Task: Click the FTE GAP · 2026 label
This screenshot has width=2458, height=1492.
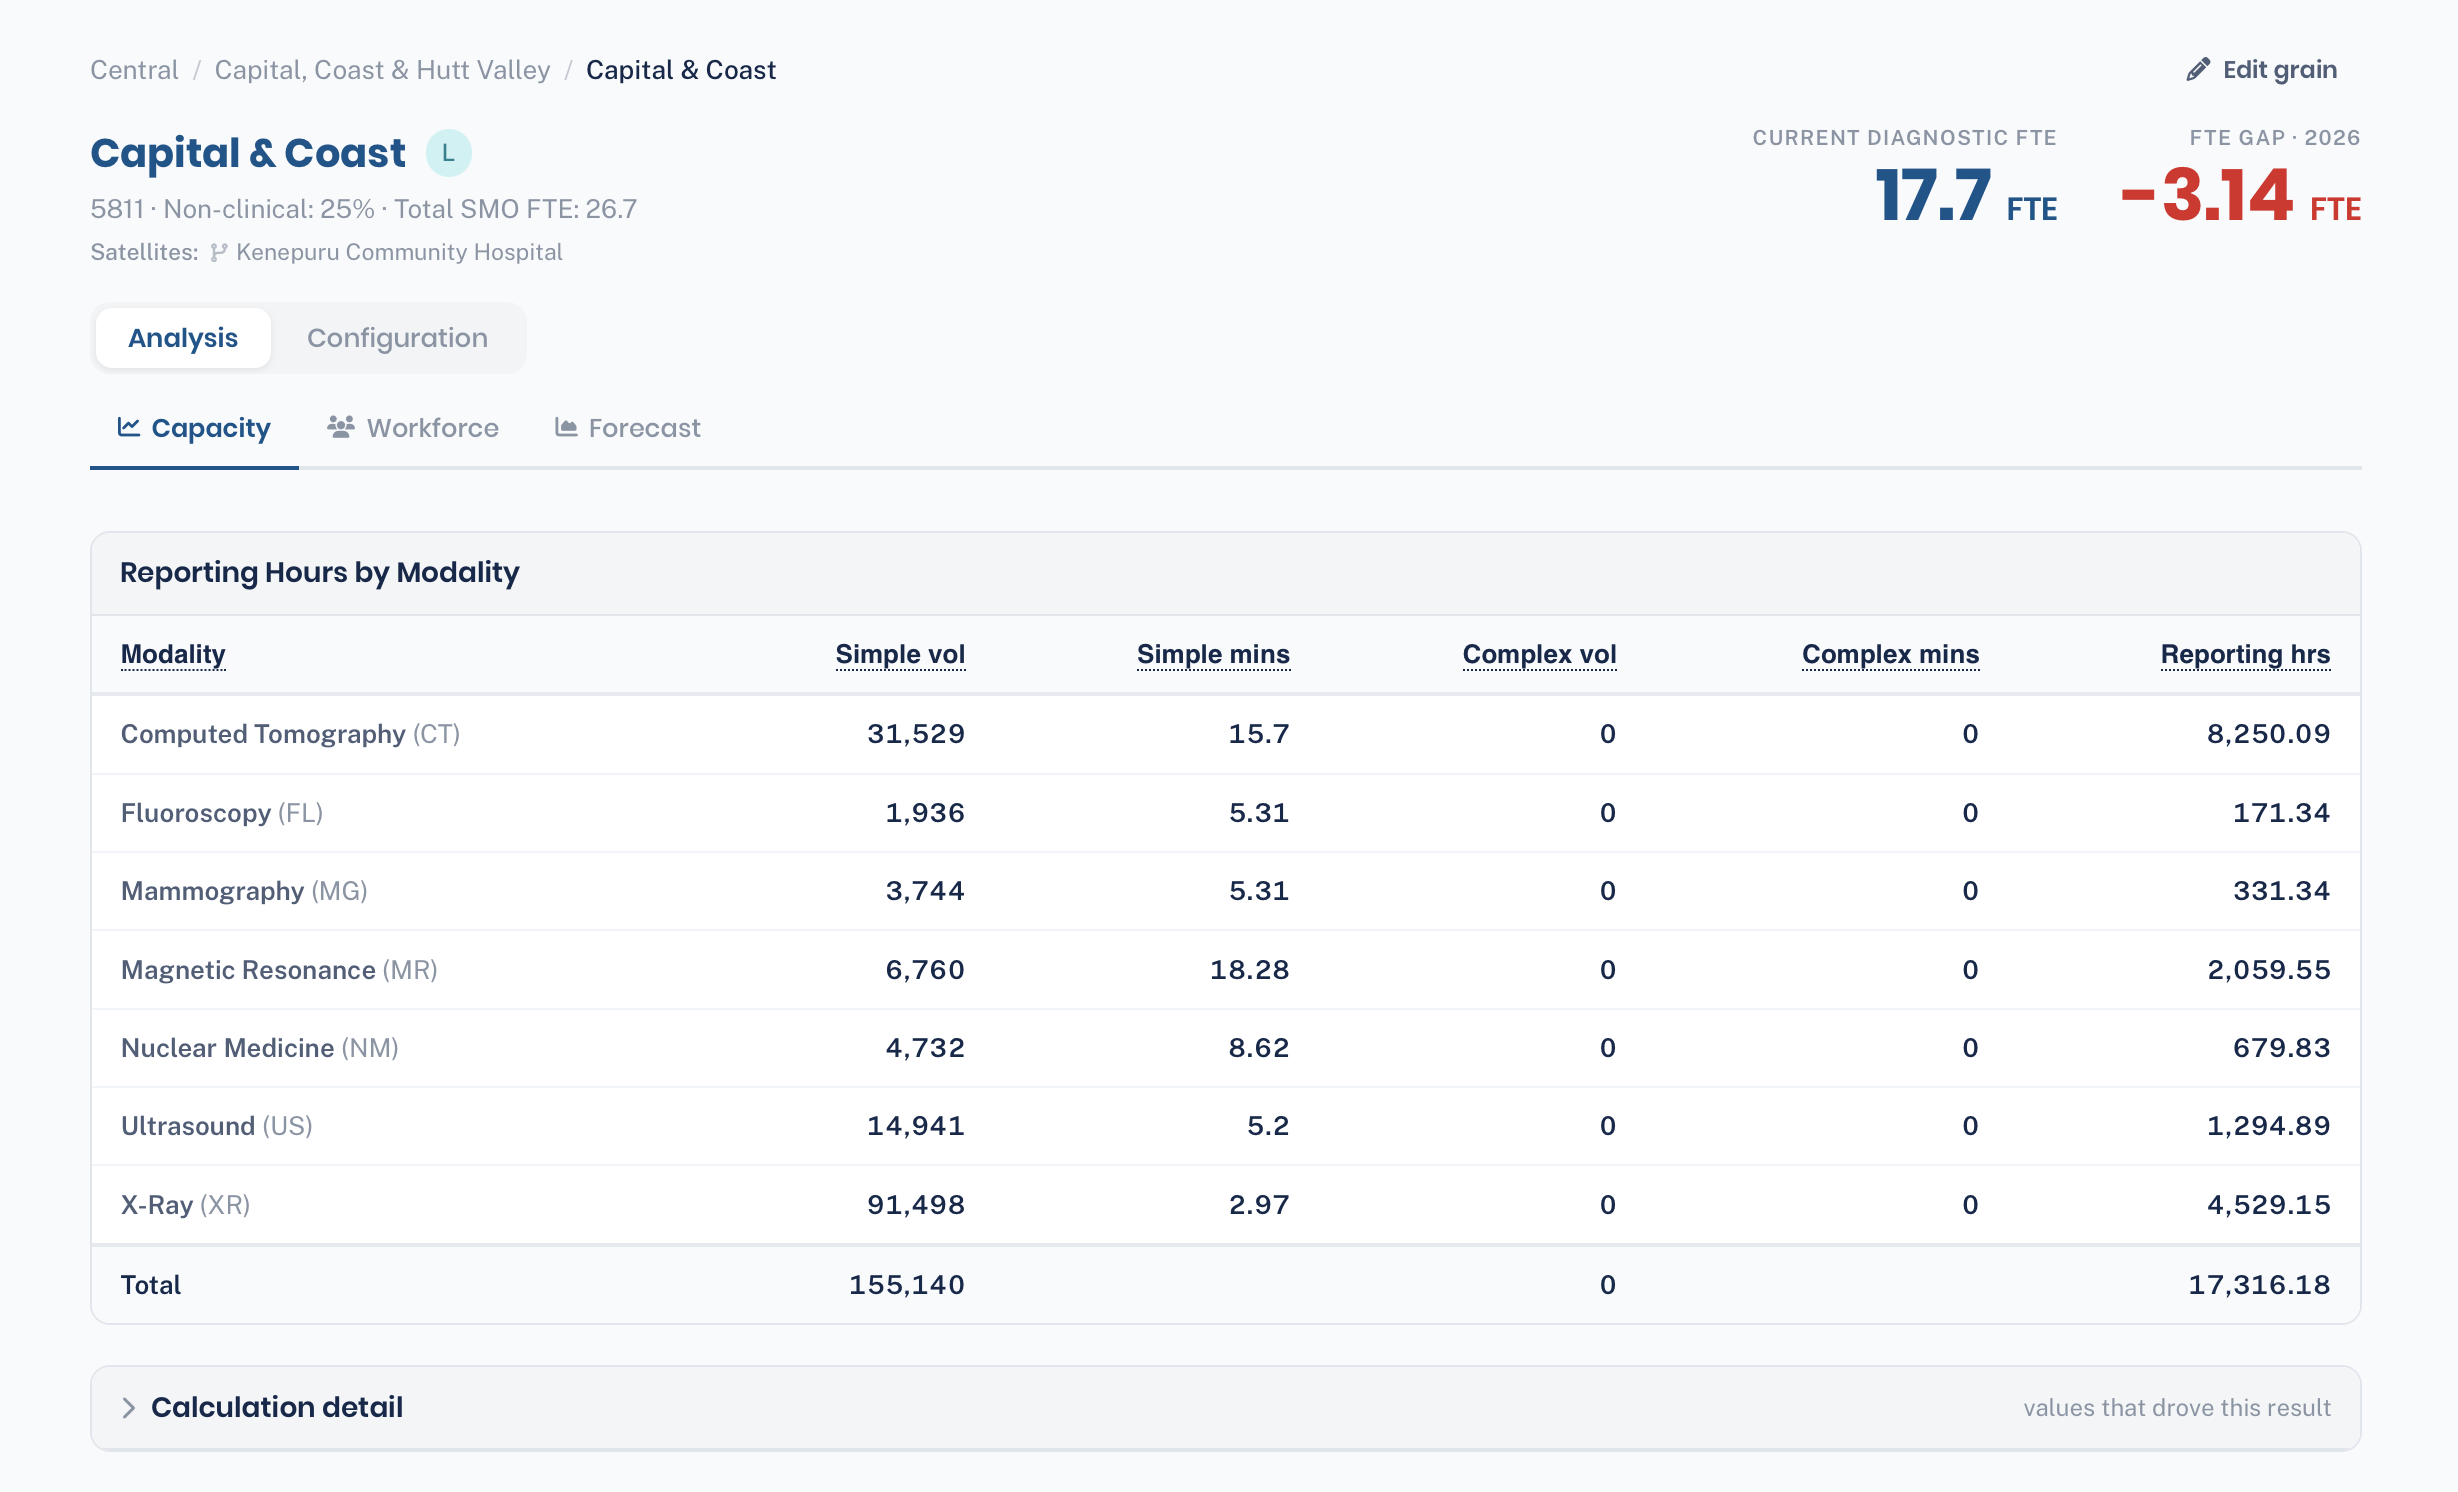Action: click(x=2275, y=138)
